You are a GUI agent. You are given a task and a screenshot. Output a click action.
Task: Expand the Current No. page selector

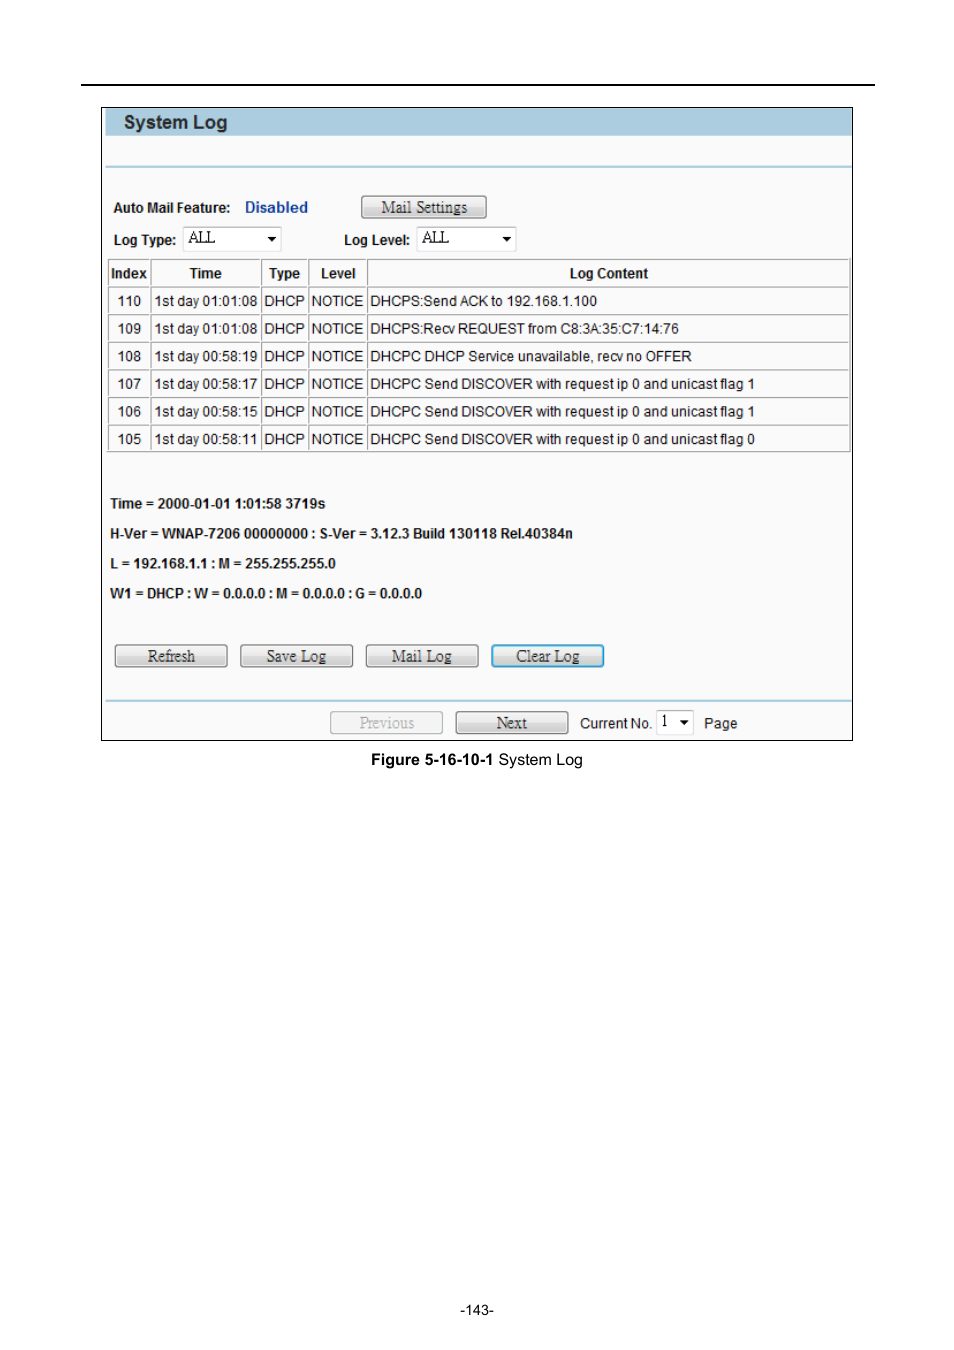click(675, 722)
